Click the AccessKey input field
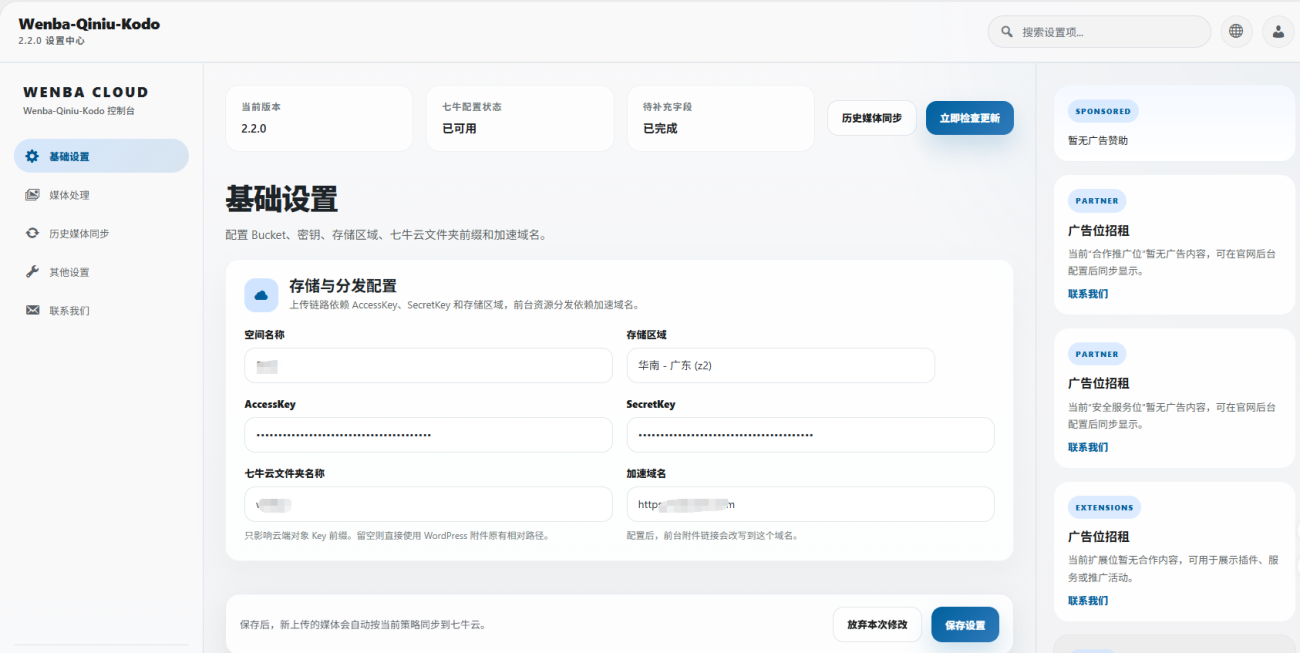 (428, 434)
